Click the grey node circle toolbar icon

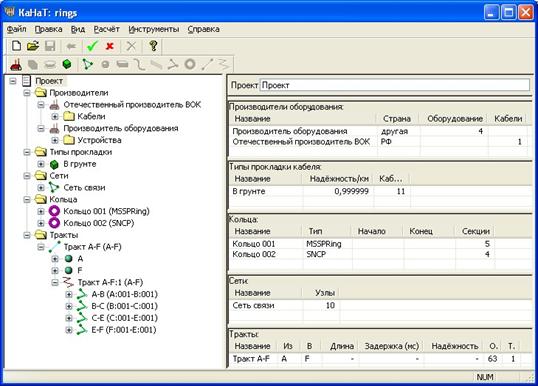click(x=105, y=64)
